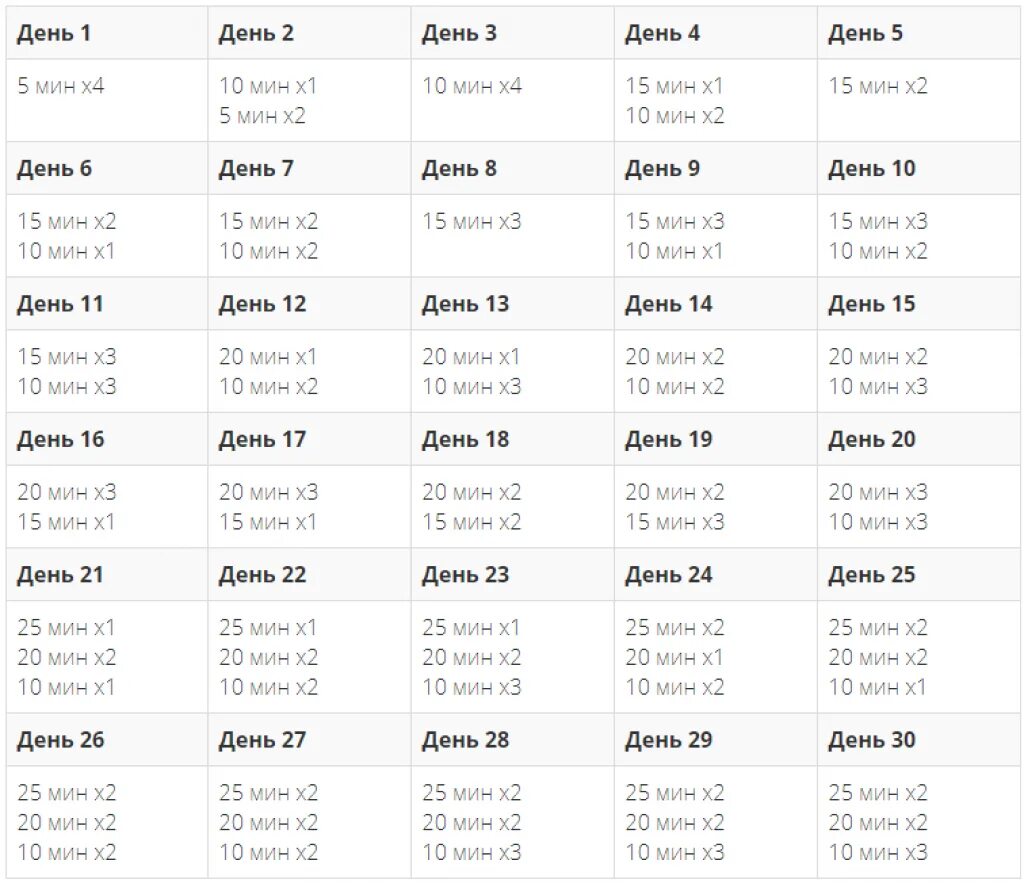
Task: Click '10 мин х3' line under День 30
Action: tap(878, 852)
